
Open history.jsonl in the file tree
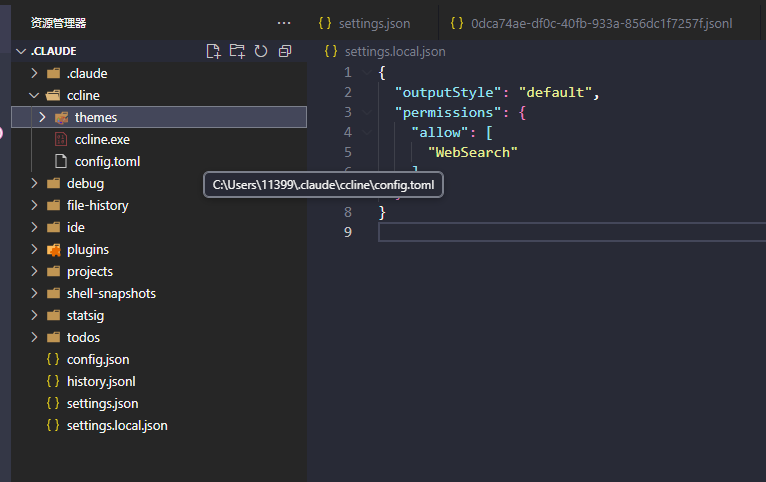tap(101, 381)
